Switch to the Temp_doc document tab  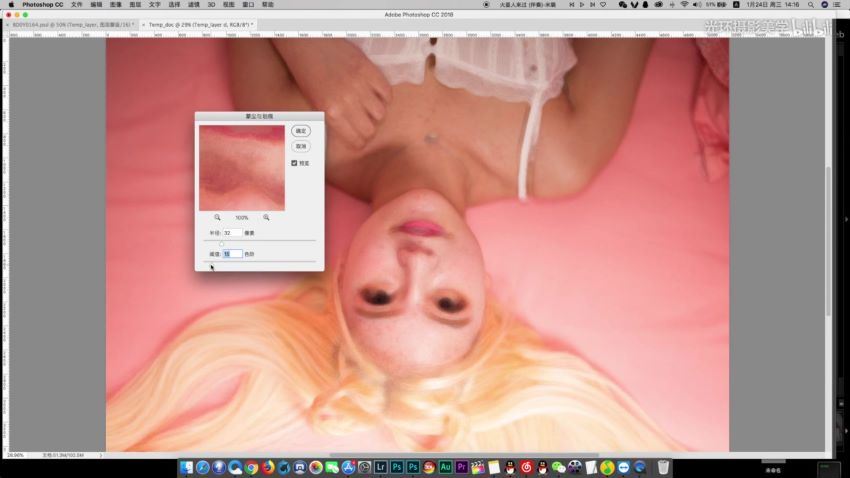pyautogui.click(x=200, y=24)
